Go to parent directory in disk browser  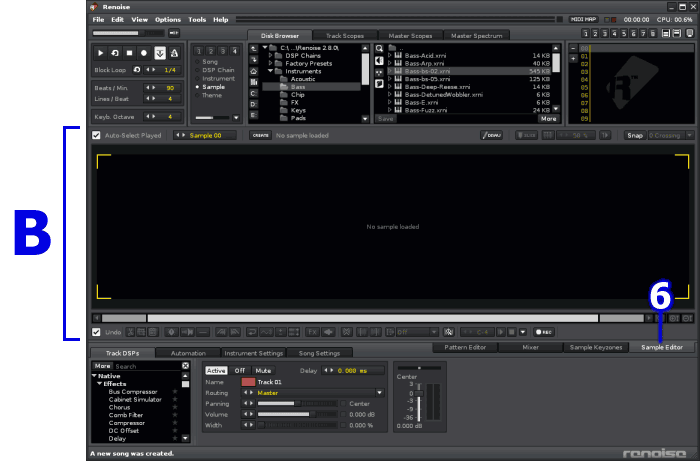(254, 49)
